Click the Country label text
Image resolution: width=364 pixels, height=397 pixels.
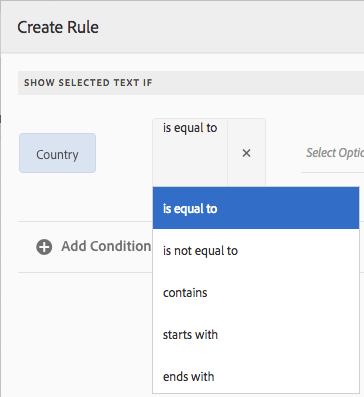click(57, 155)
